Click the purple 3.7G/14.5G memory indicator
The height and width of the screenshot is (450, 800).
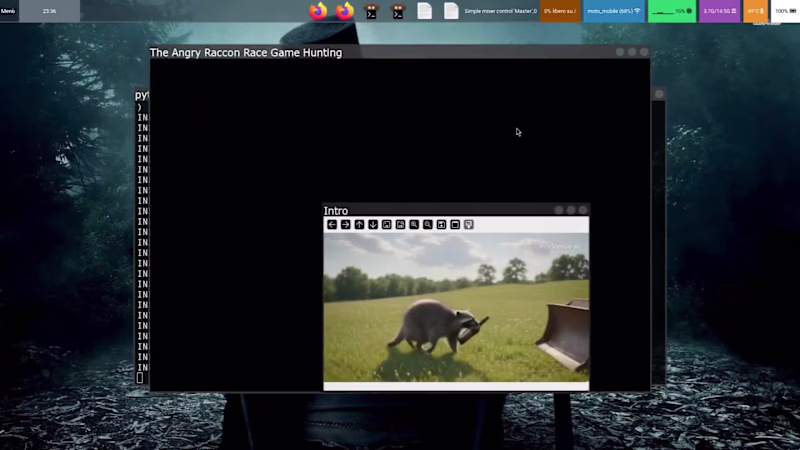[x=719, y=11]
